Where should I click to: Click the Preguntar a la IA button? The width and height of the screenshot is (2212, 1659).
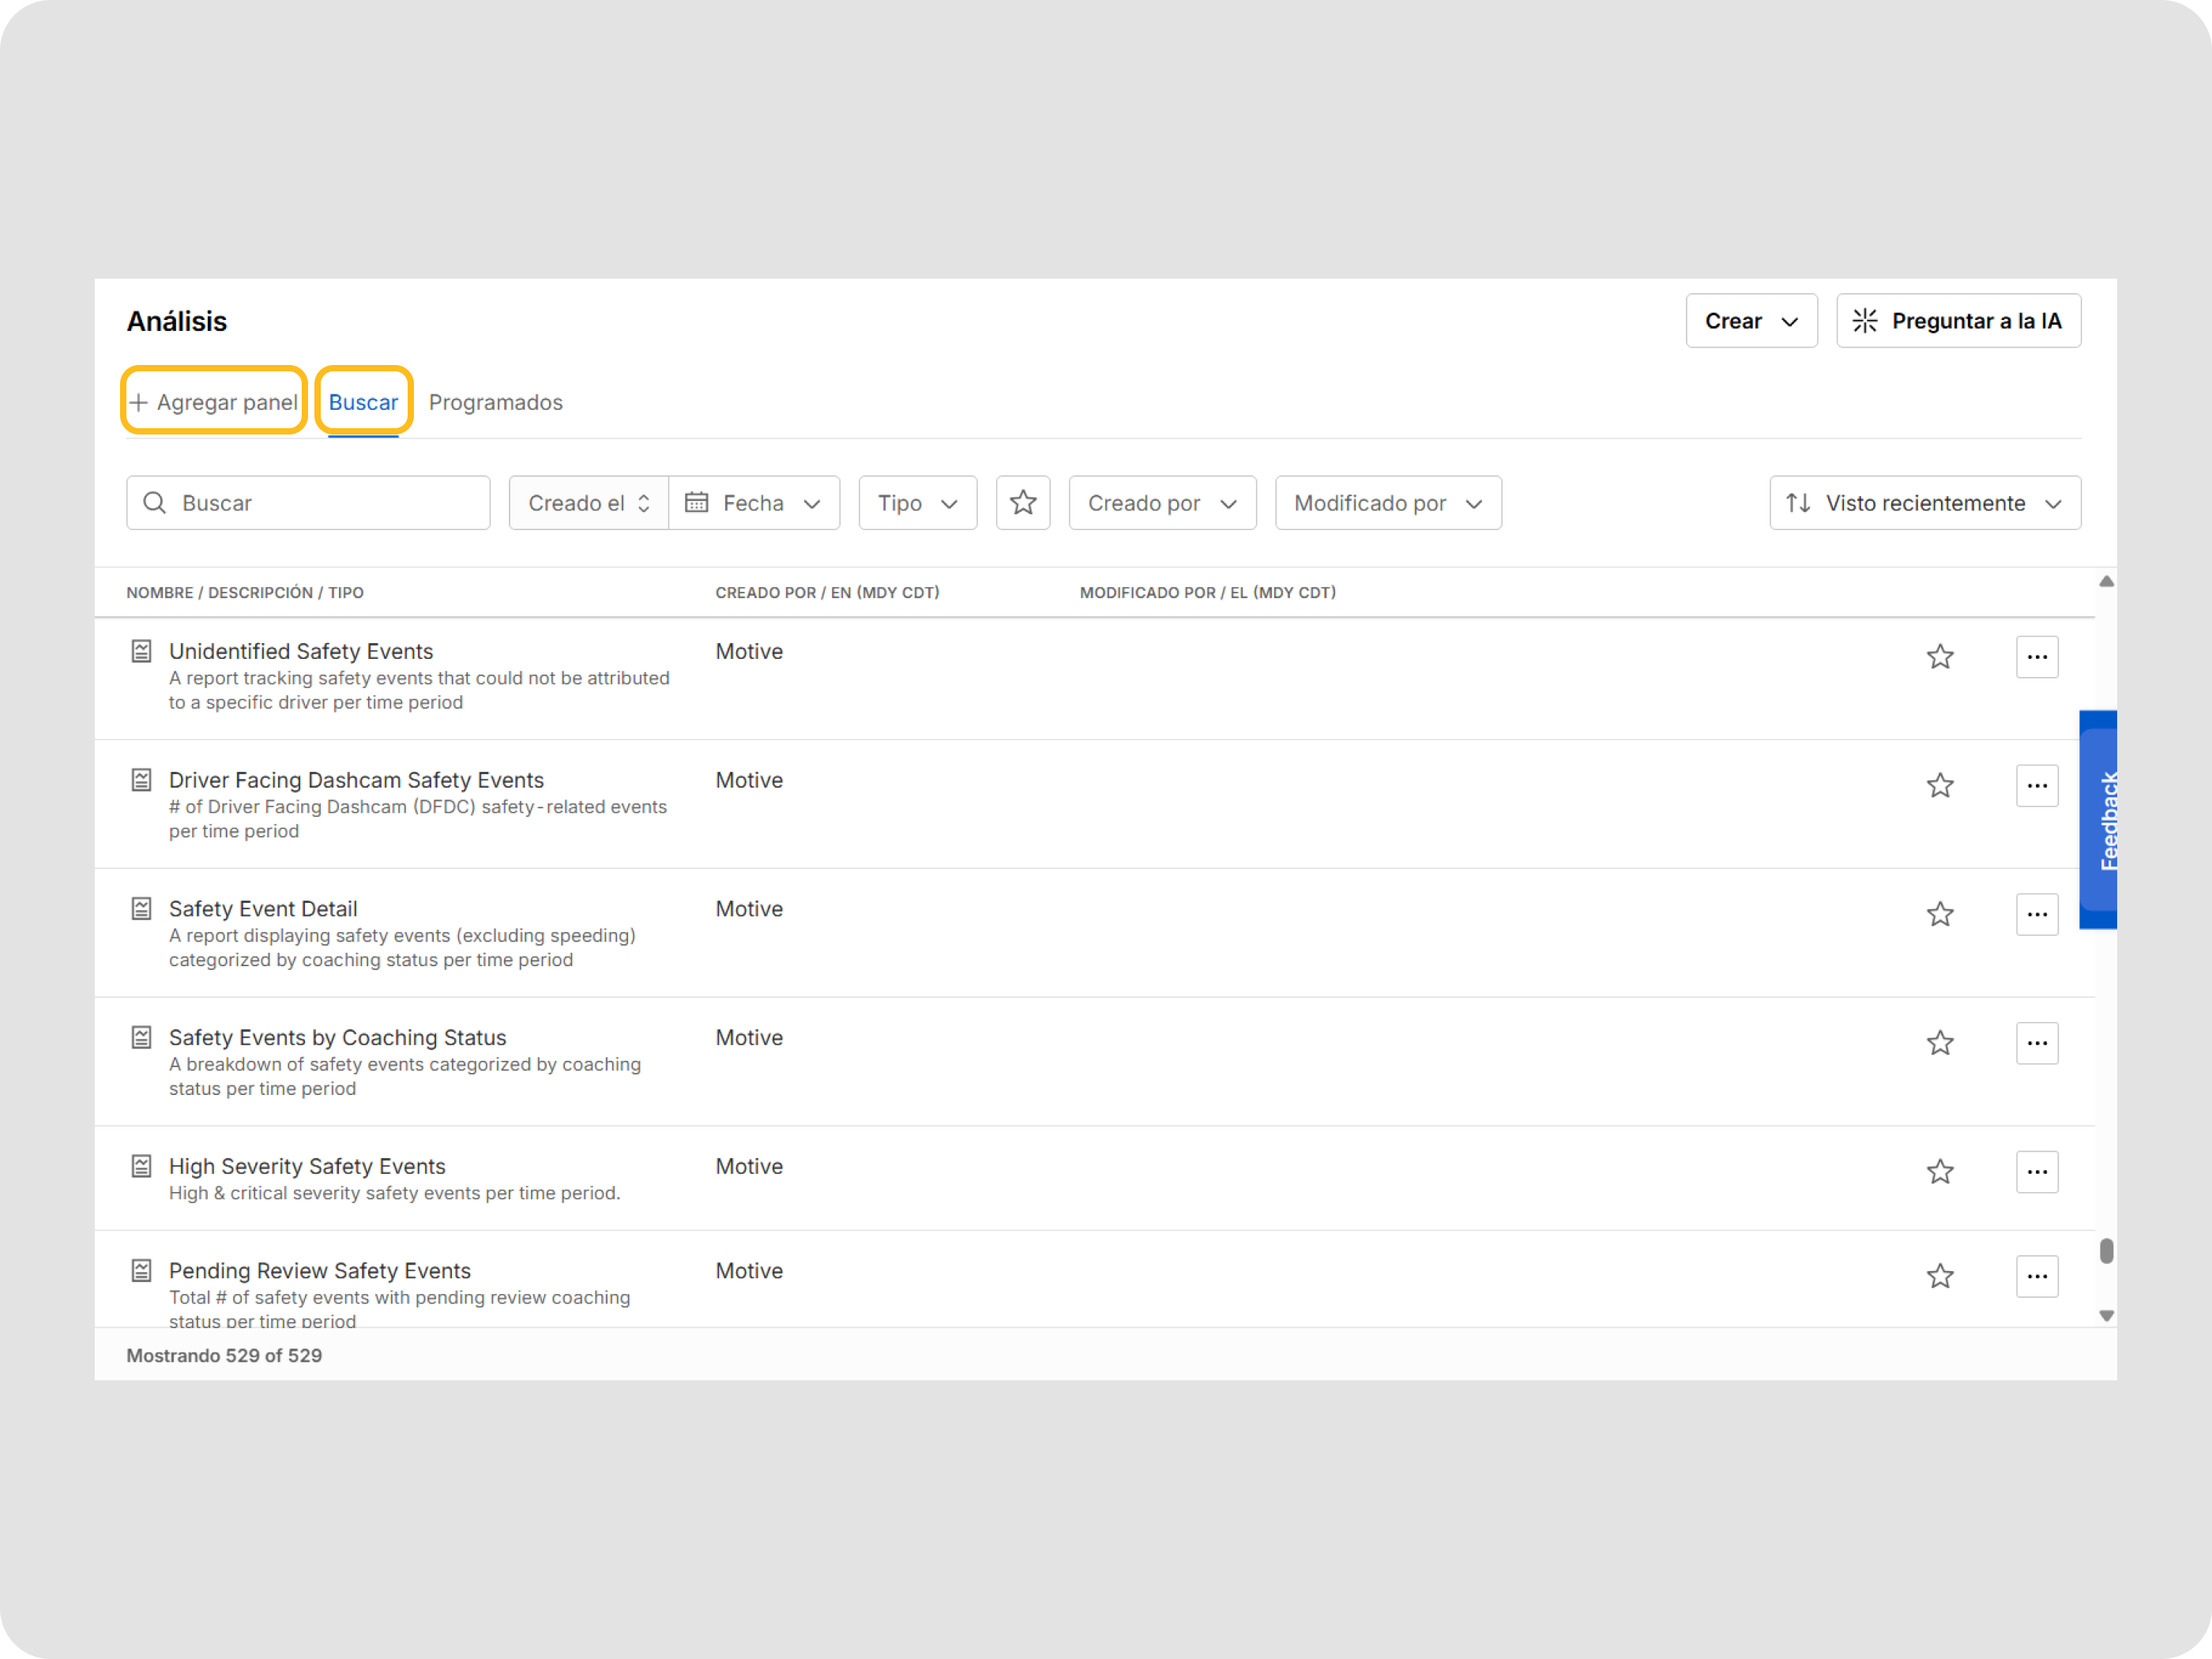[1957, 321]
